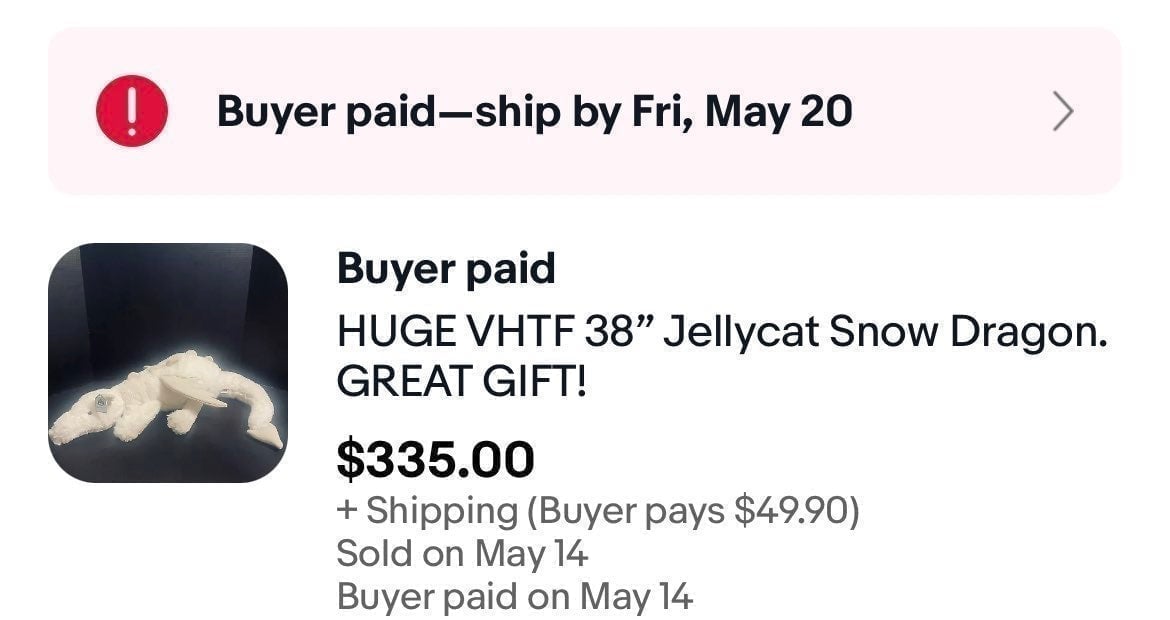This screenshot has width=1170, height=620.
Task: Select the '$49.90' shipping amount
Action: (792, 511)
